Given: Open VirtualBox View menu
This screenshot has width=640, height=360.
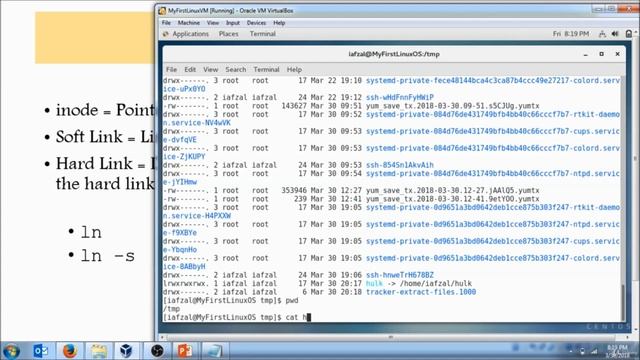Looking at the screenshot, I should pyautogui.click(x=213, y=23).
